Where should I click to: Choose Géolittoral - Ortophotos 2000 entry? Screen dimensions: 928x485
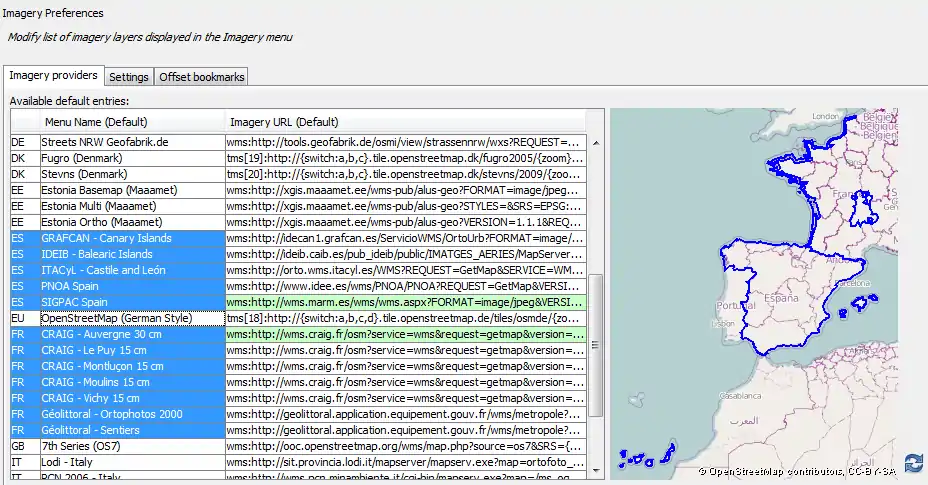click(112, 414)
